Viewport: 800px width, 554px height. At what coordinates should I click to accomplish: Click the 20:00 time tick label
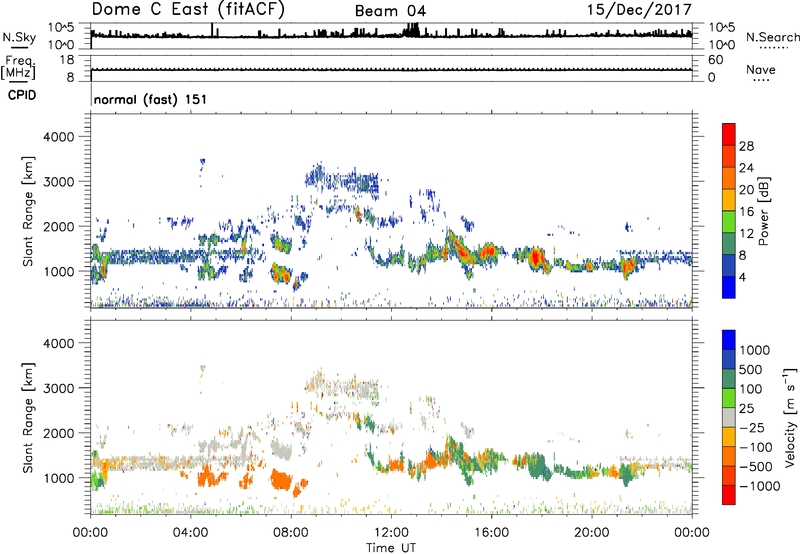(591, 533)
